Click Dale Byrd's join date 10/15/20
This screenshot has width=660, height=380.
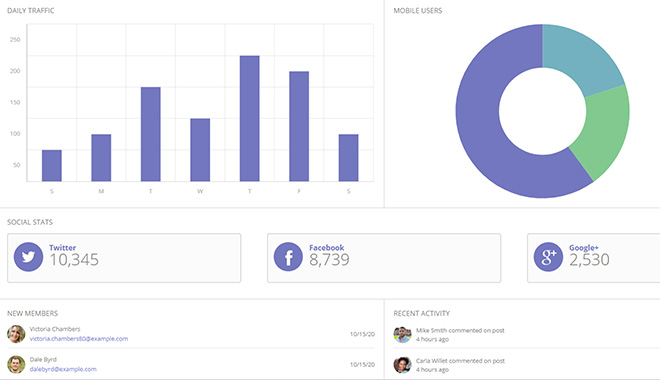coord(362,364)
